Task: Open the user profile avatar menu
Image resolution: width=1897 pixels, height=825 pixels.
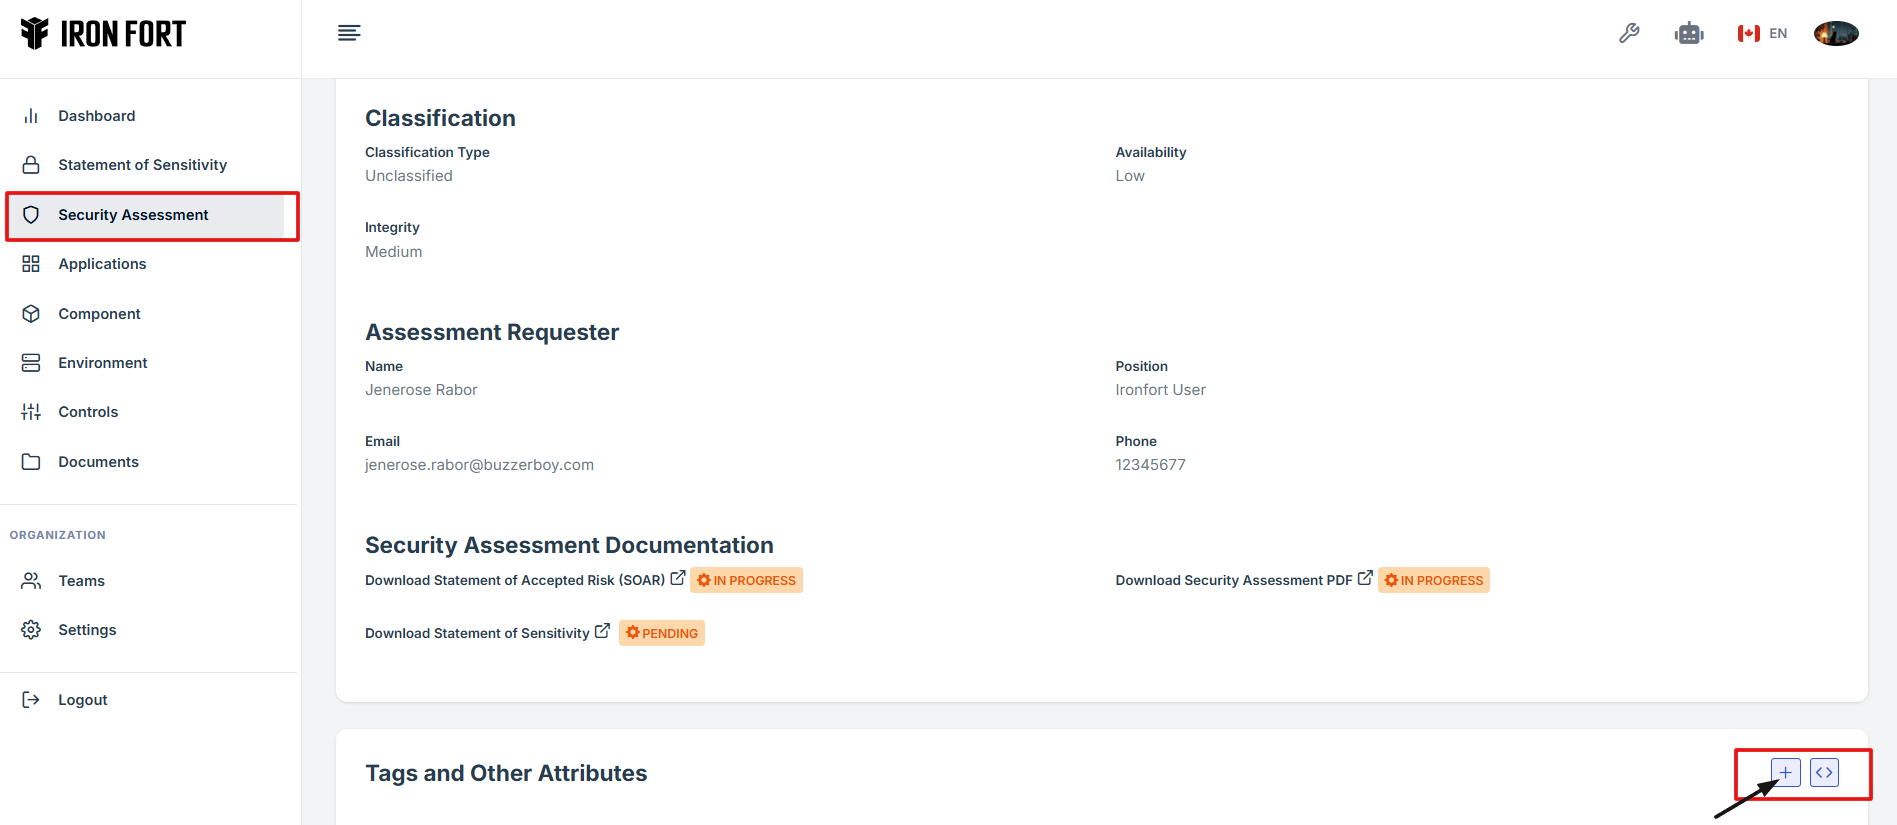Action: 1836,33
